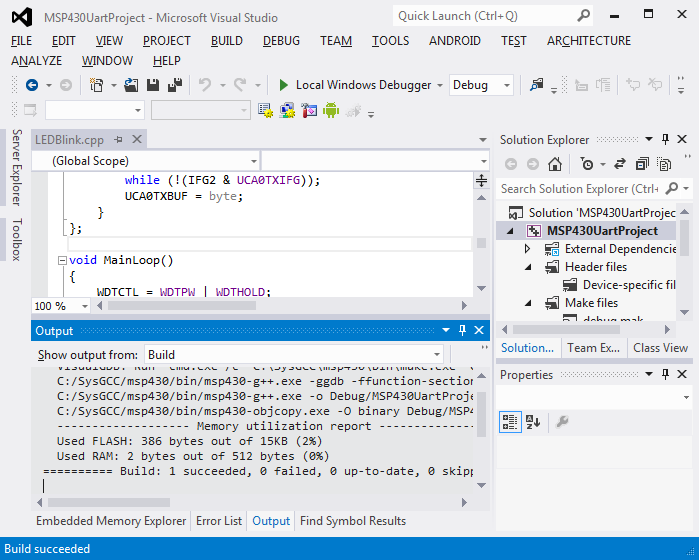
Task: Click the New Project toolbar icon
Action: [96, 85]
